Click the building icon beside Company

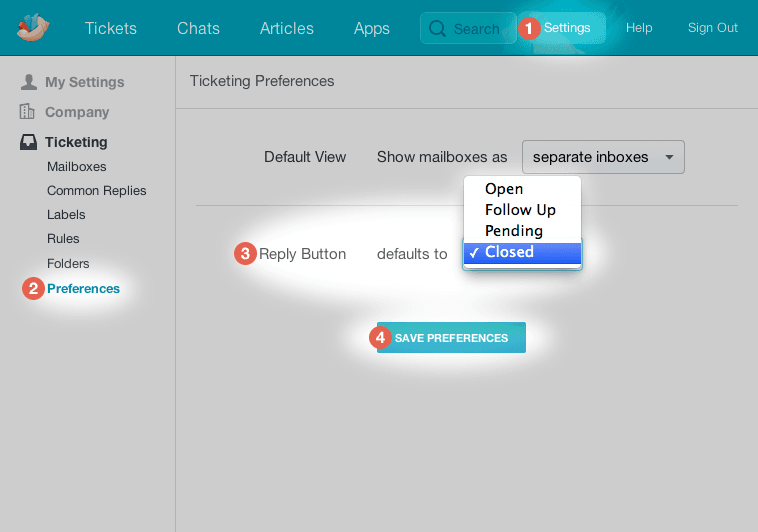coord(28,112)
